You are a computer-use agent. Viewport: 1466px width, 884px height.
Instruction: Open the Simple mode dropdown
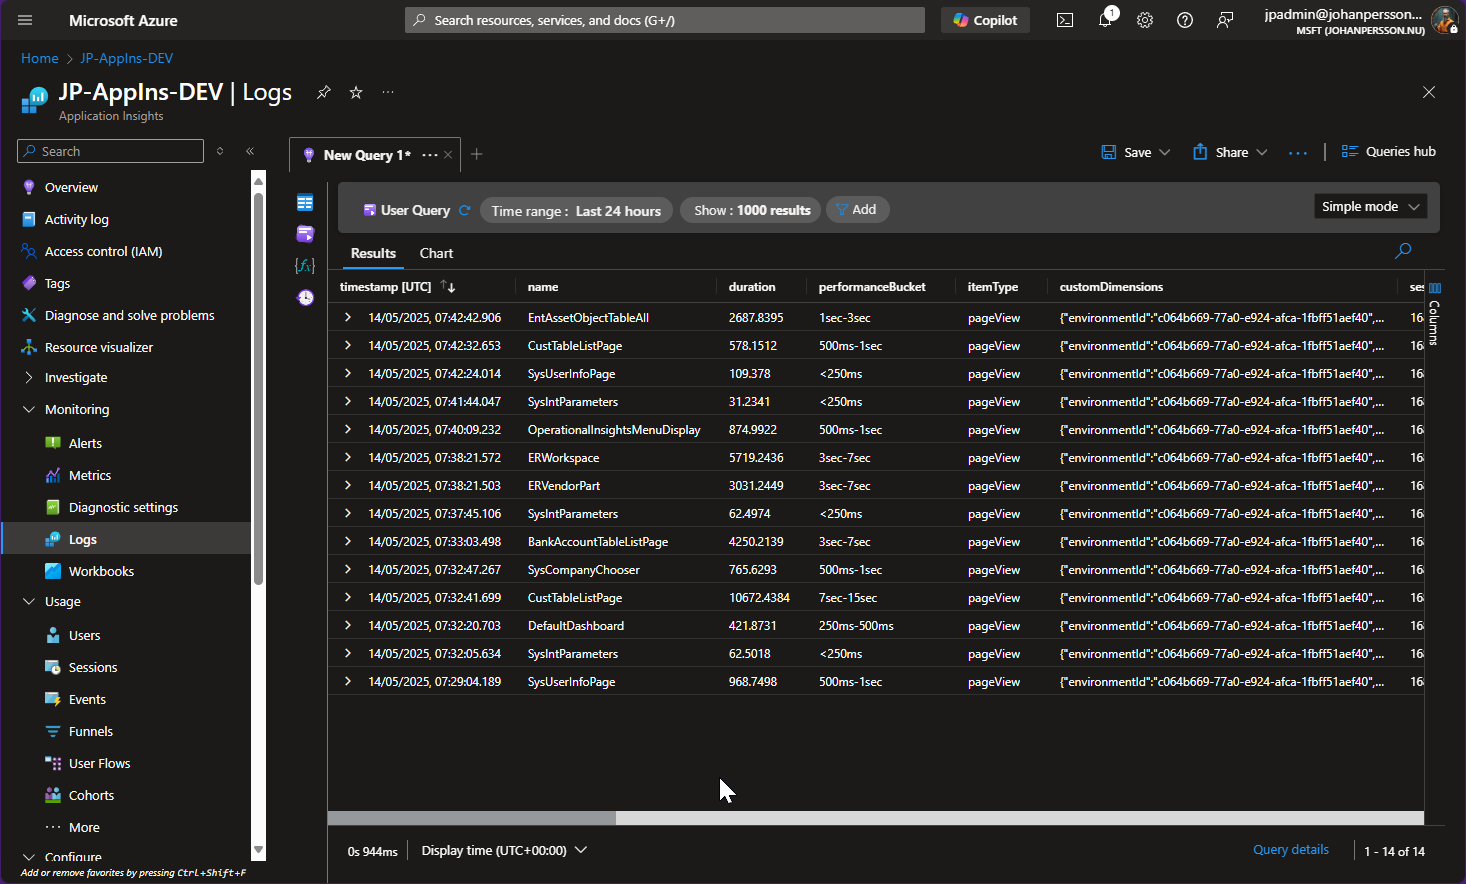coord(1370,206)
